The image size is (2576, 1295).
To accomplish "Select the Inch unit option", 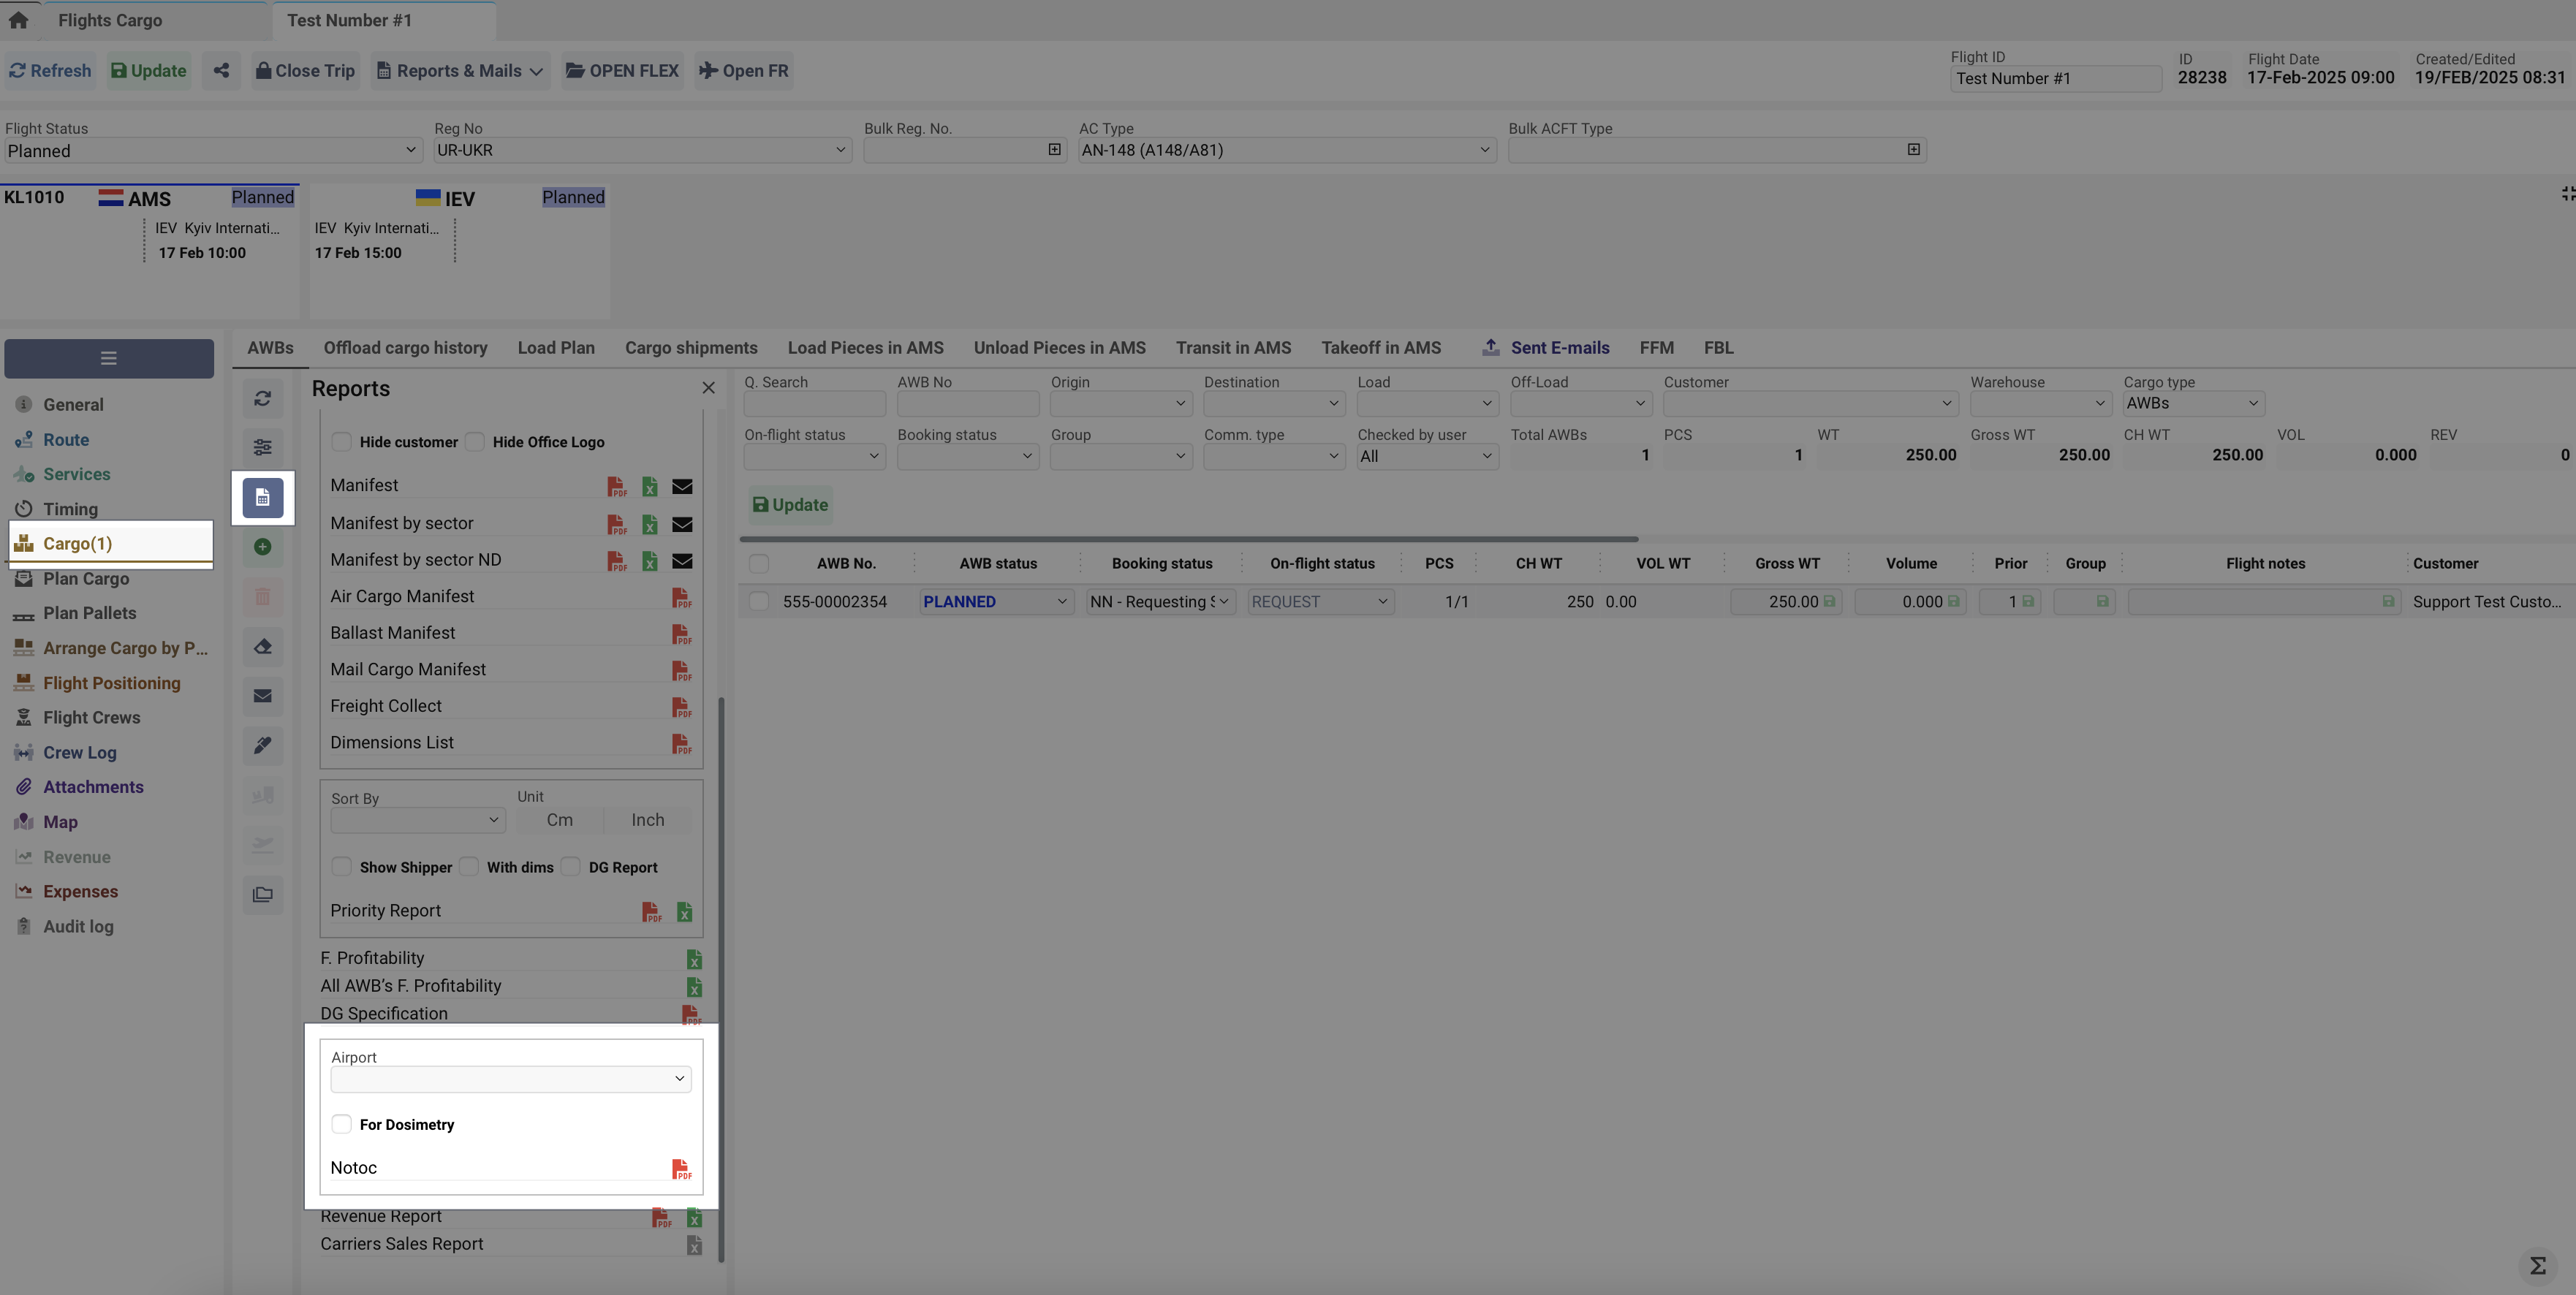I will click(x=647, y=820).
